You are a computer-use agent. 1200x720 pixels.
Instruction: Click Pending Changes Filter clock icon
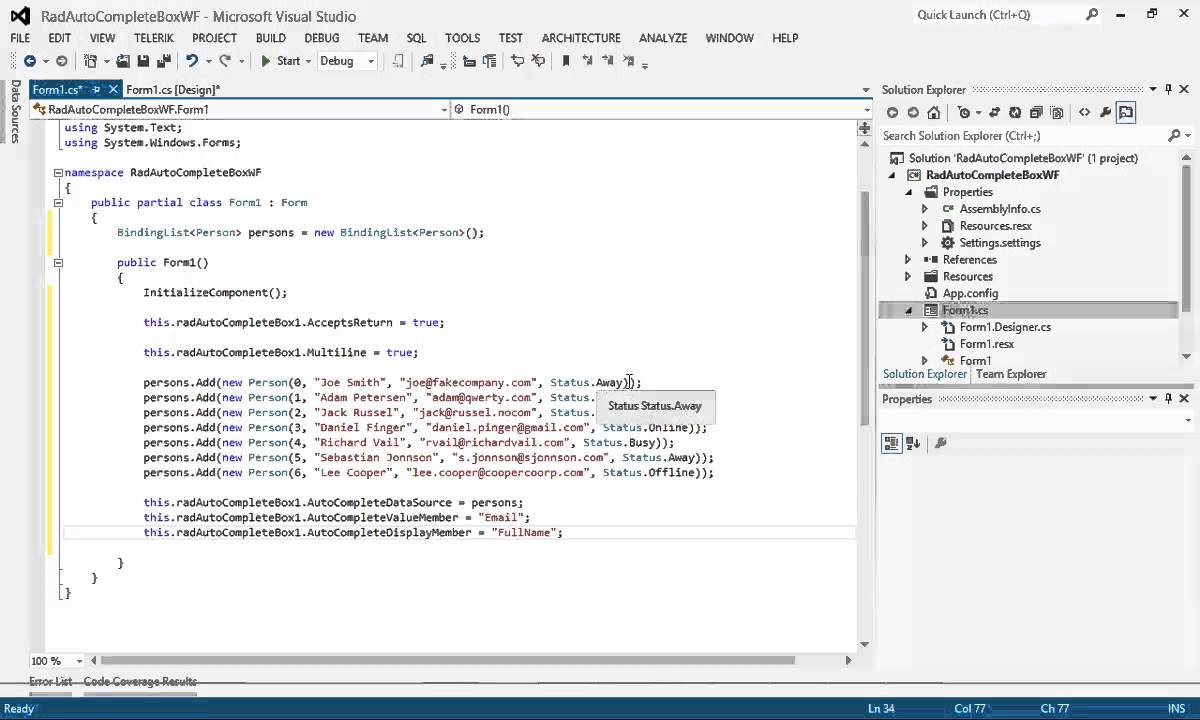(963, 113)
